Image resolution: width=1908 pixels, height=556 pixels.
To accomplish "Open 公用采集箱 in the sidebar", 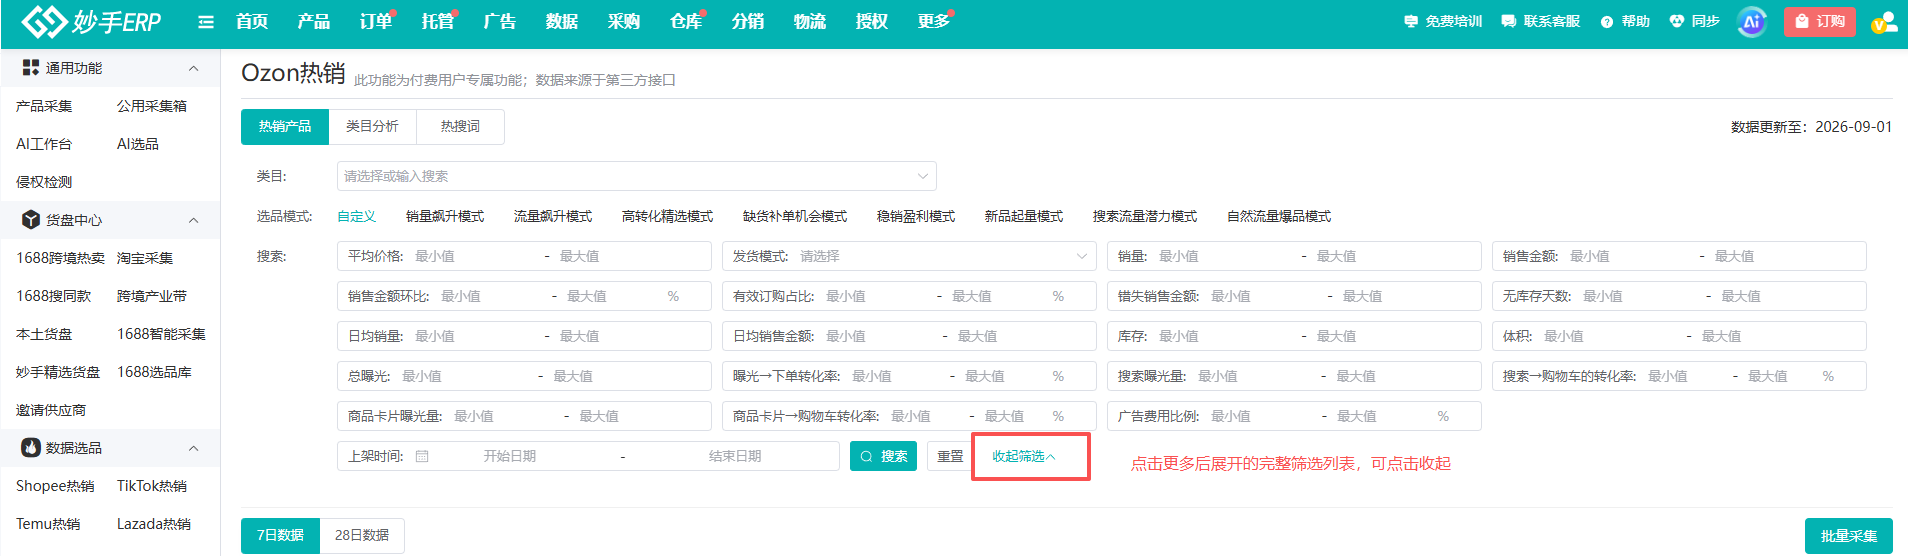I will click(x=152, y=106).
